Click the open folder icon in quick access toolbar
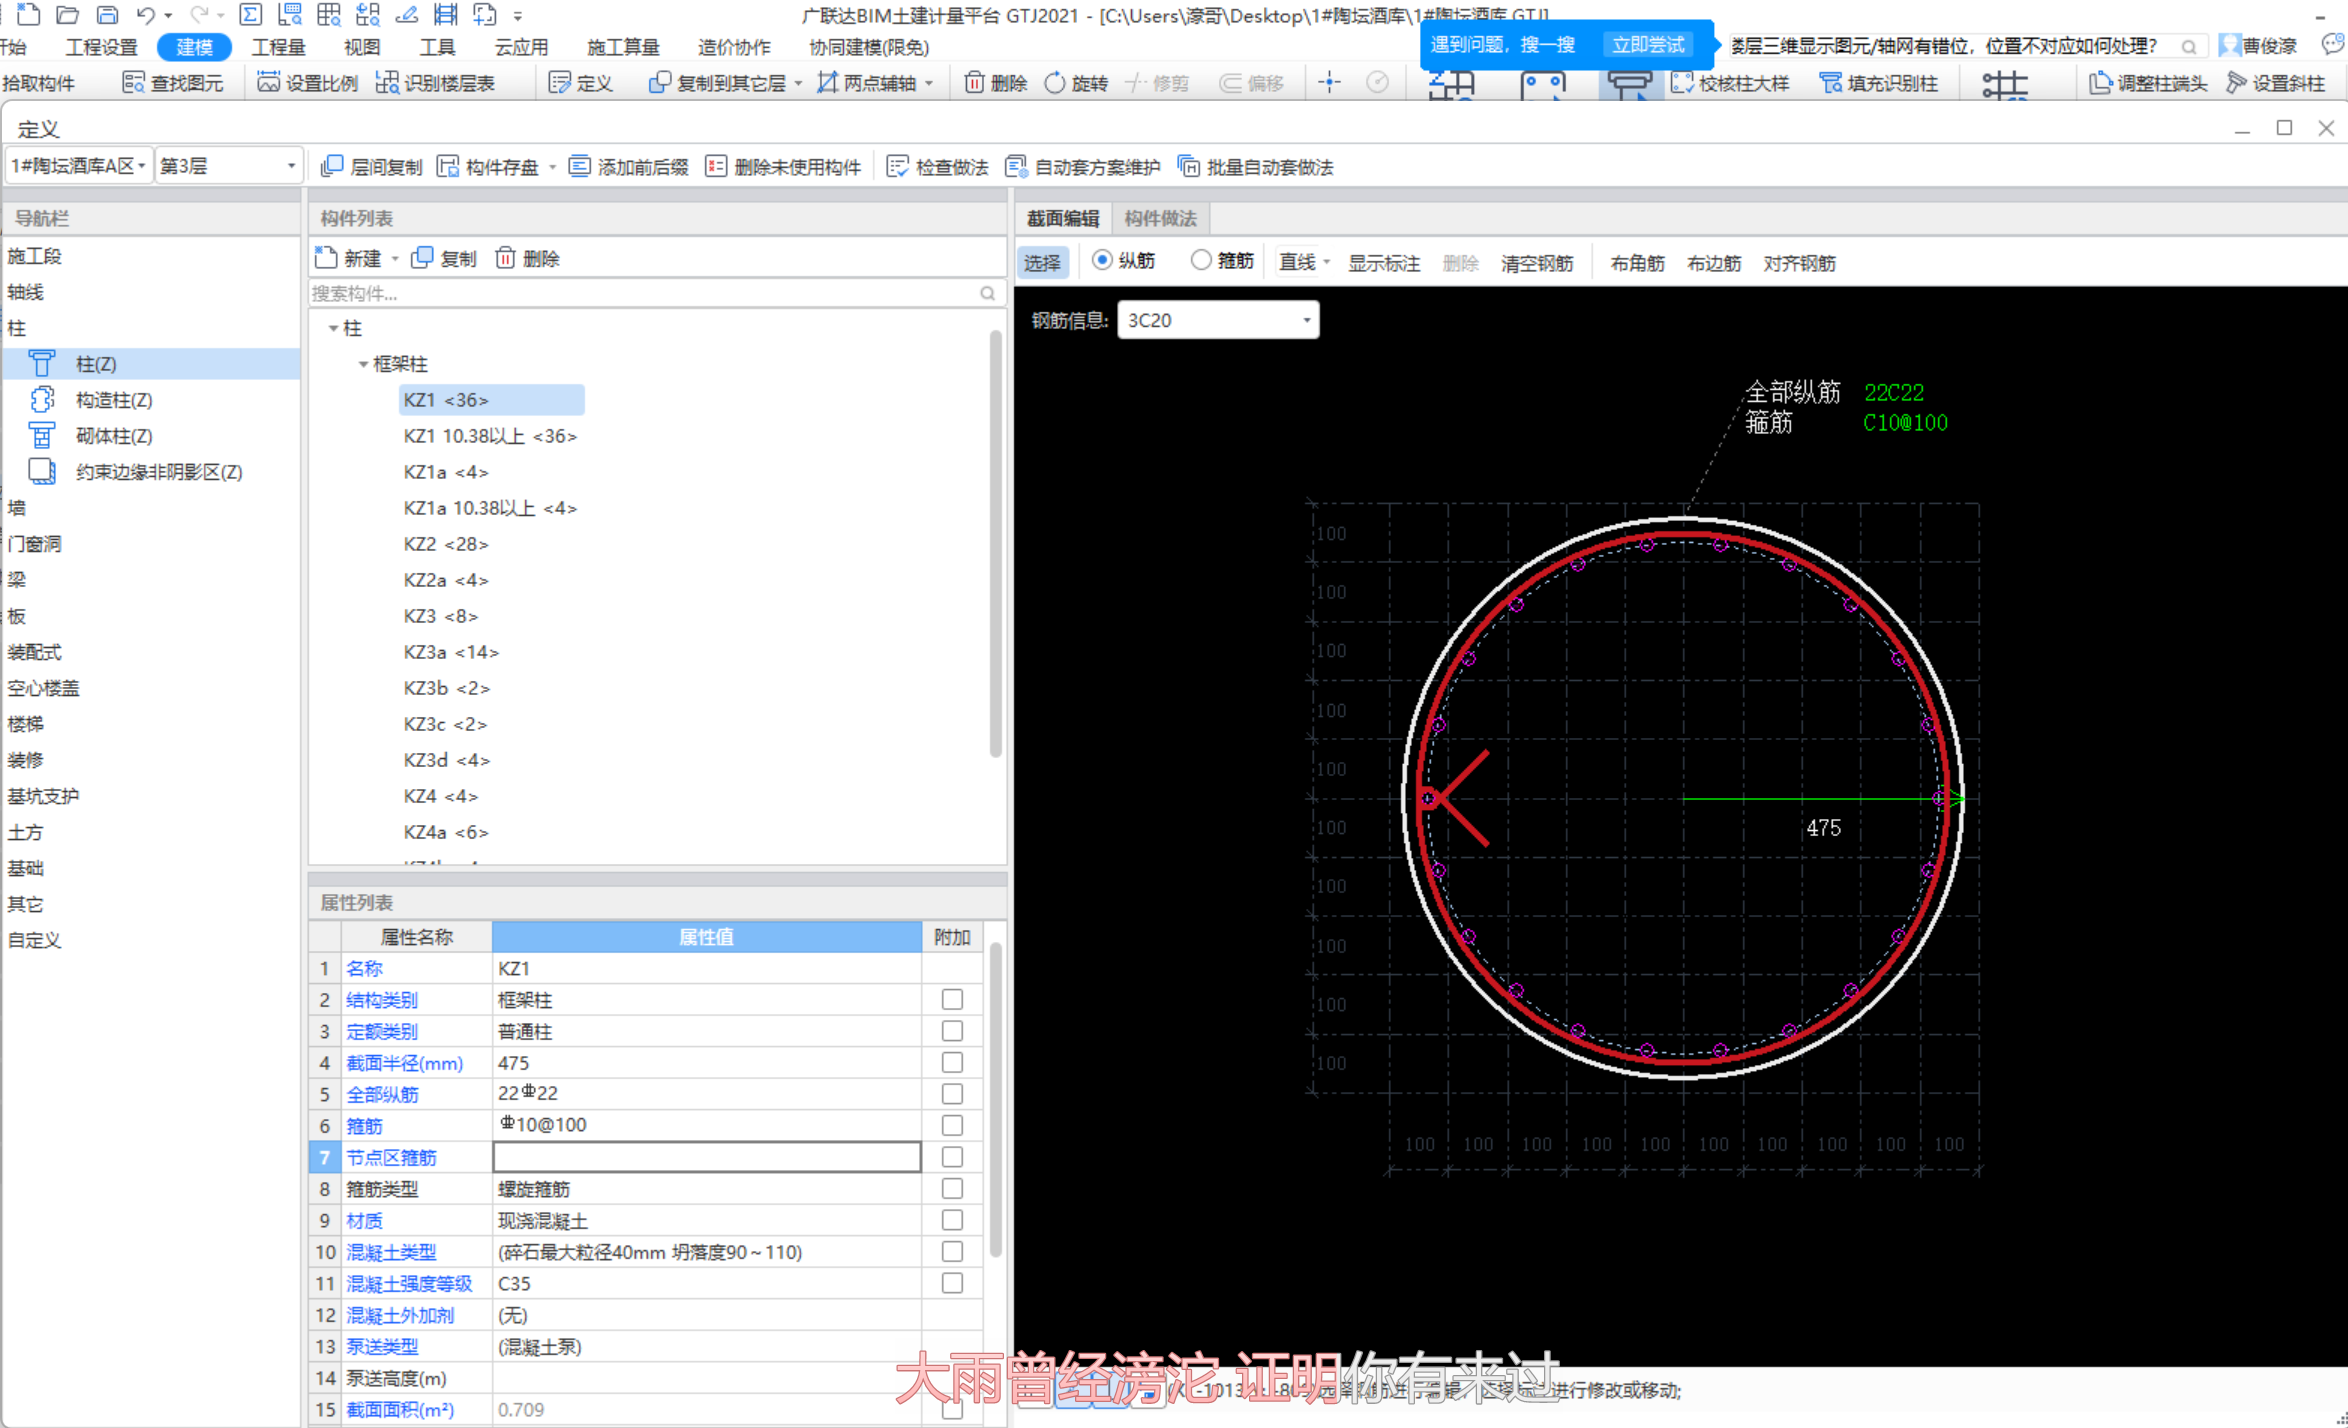This screenshot has width=2348, height=1428. pyautogui.click(x=67, y=14)
